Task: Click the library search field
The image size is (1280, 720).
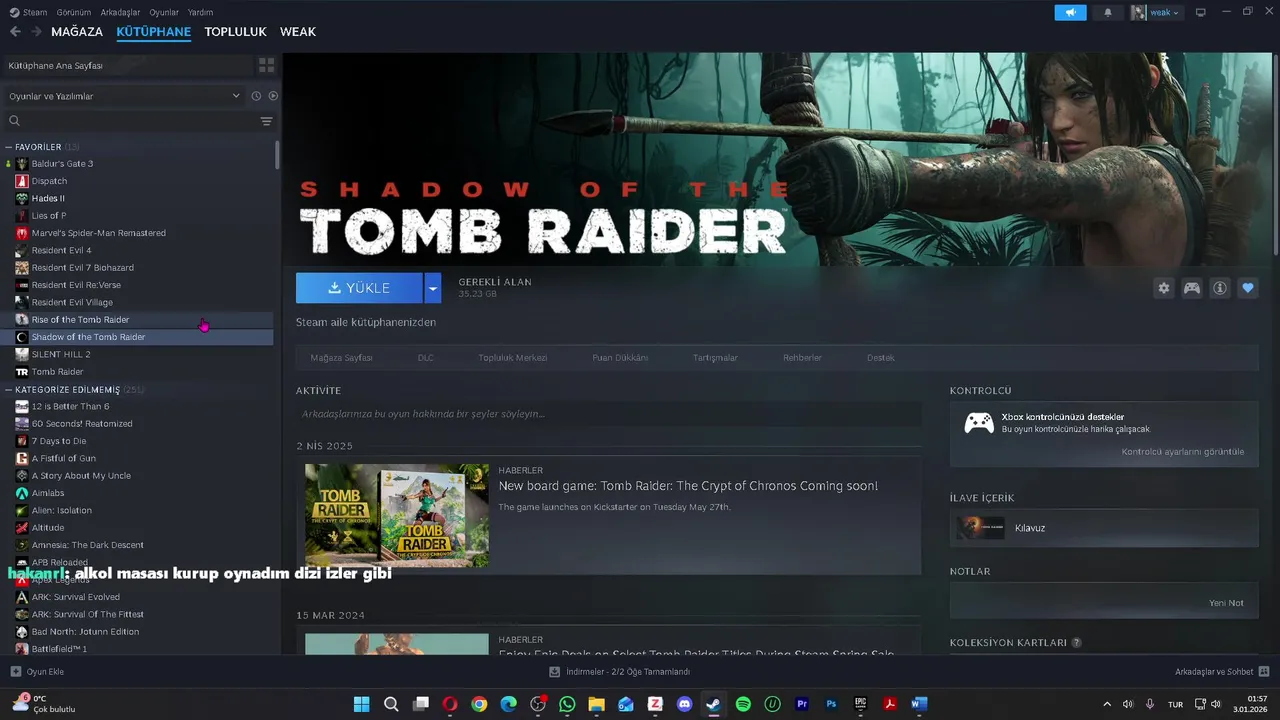Action: click(x=130, y=121)
